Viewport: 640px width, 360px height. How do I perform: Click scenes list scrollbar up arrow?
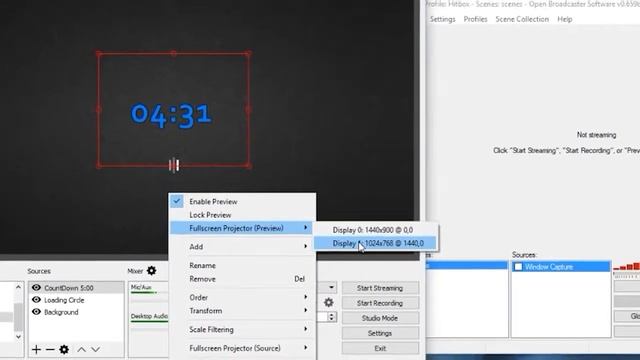pos(18,287)
